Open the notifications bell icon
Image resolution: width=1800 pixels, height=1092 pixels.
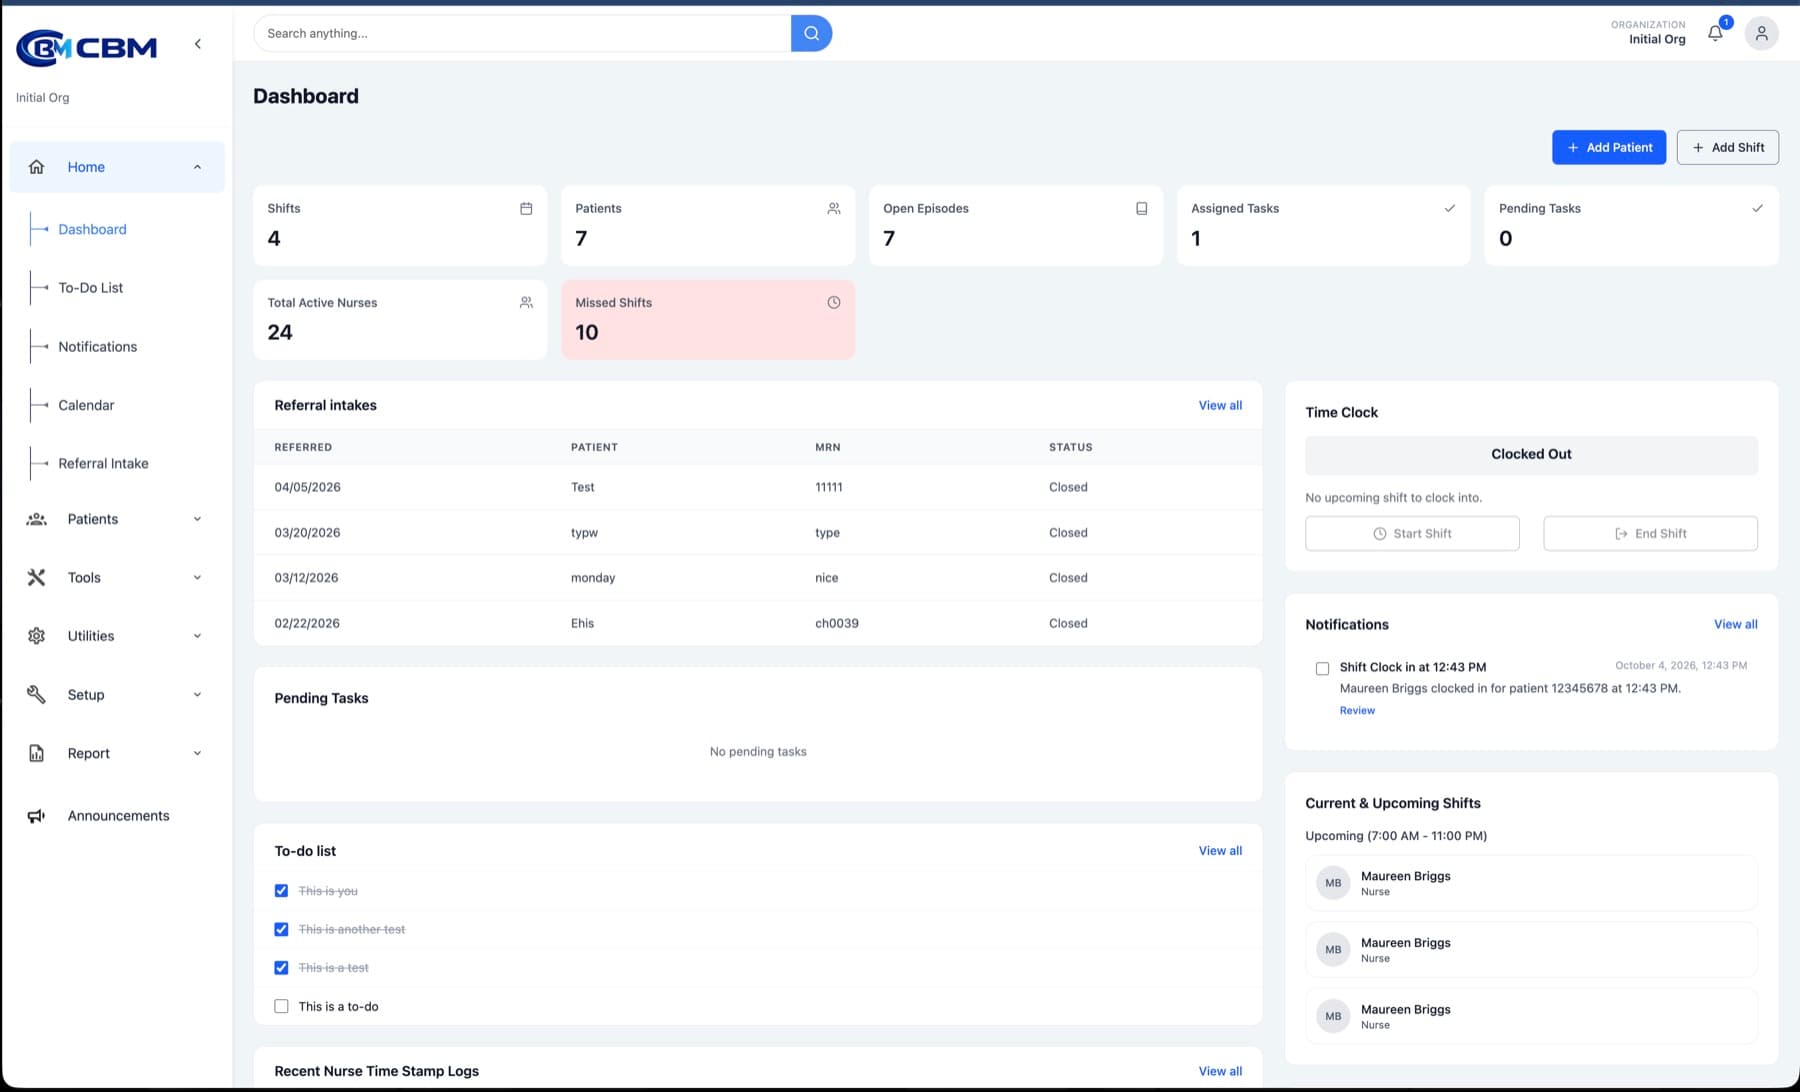click(1715, 33)
